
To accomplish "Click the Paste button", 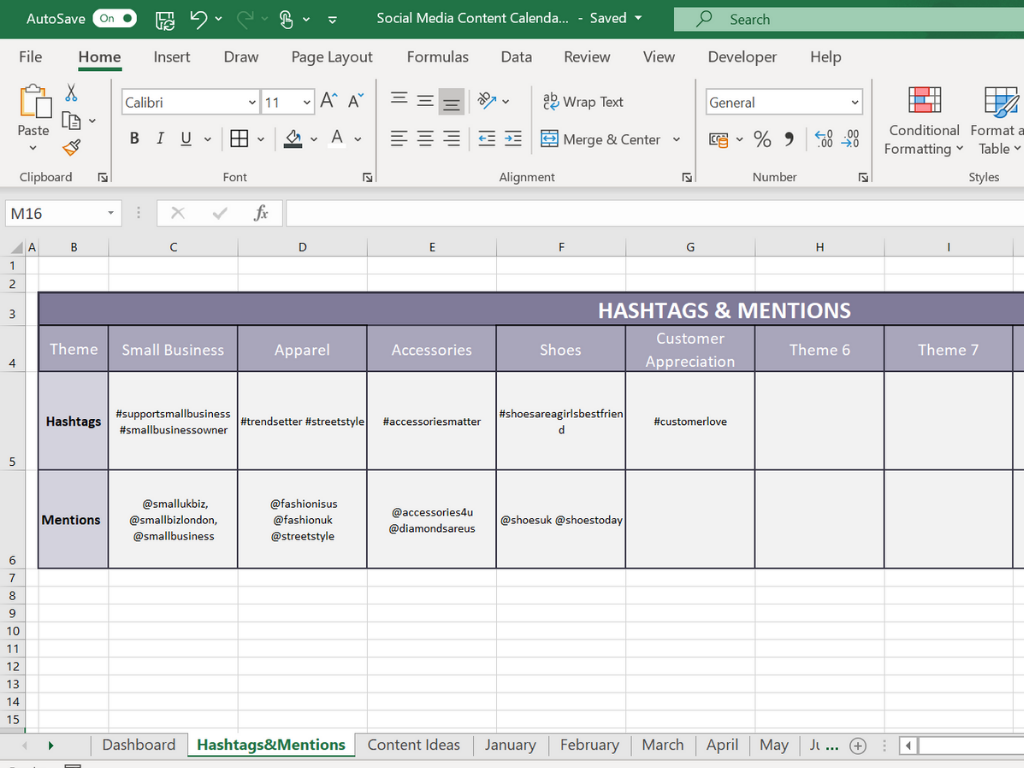I will 33,110.
